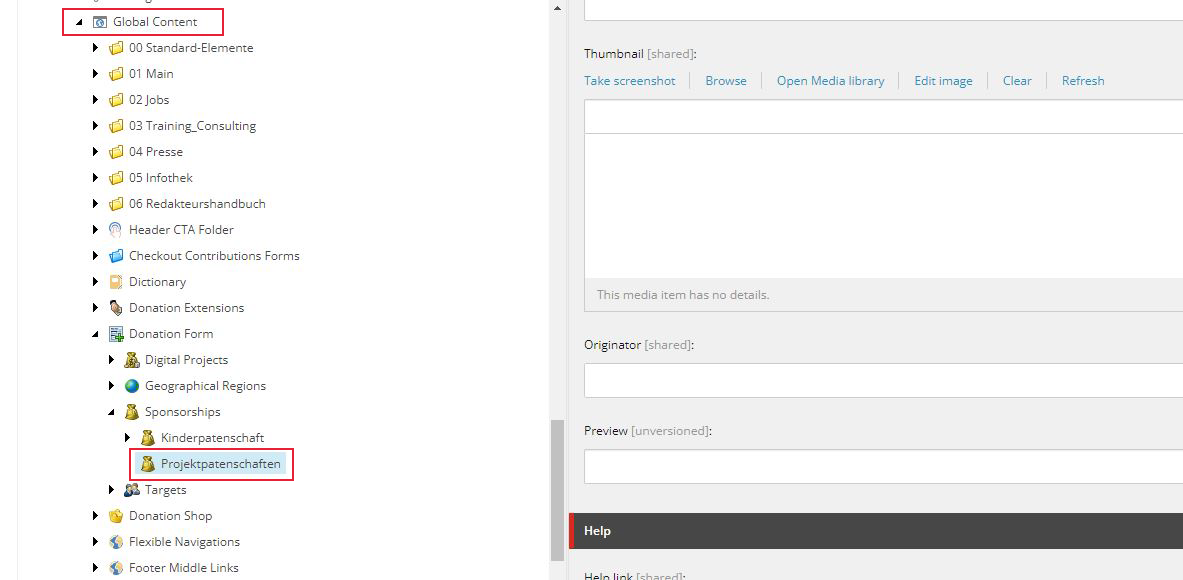Click the 02 Jobs folder icon

pyautogui.click(x=115, y=100)
